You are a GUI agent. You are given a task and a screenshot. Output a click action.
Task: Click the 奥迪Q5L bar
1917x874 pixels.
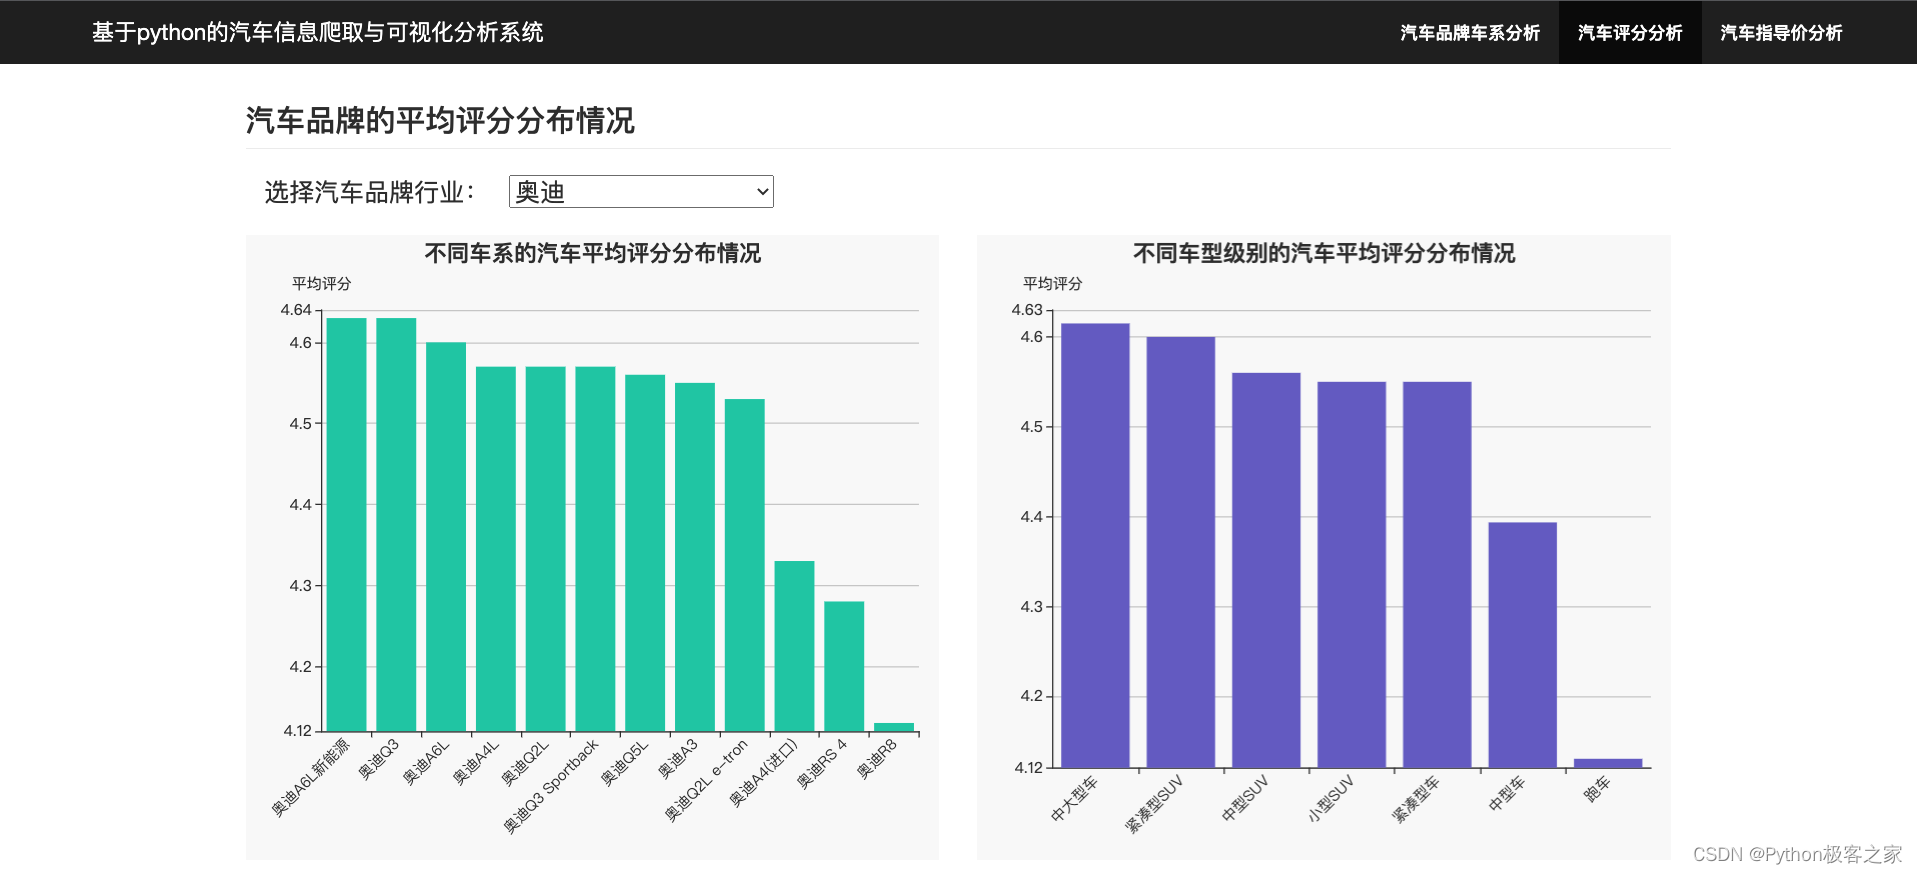(645, 553)
